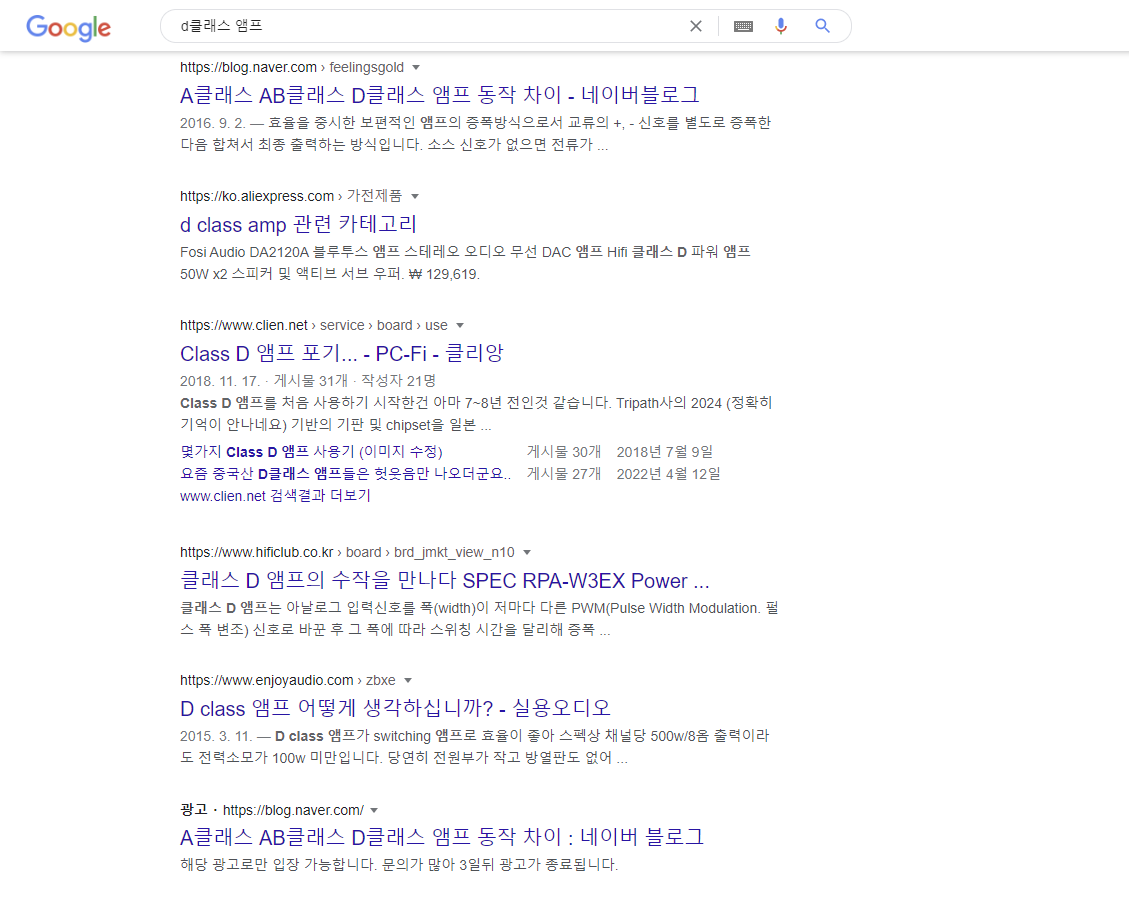
Task: Click the Google logo
Action: click(x=68, y=27)
